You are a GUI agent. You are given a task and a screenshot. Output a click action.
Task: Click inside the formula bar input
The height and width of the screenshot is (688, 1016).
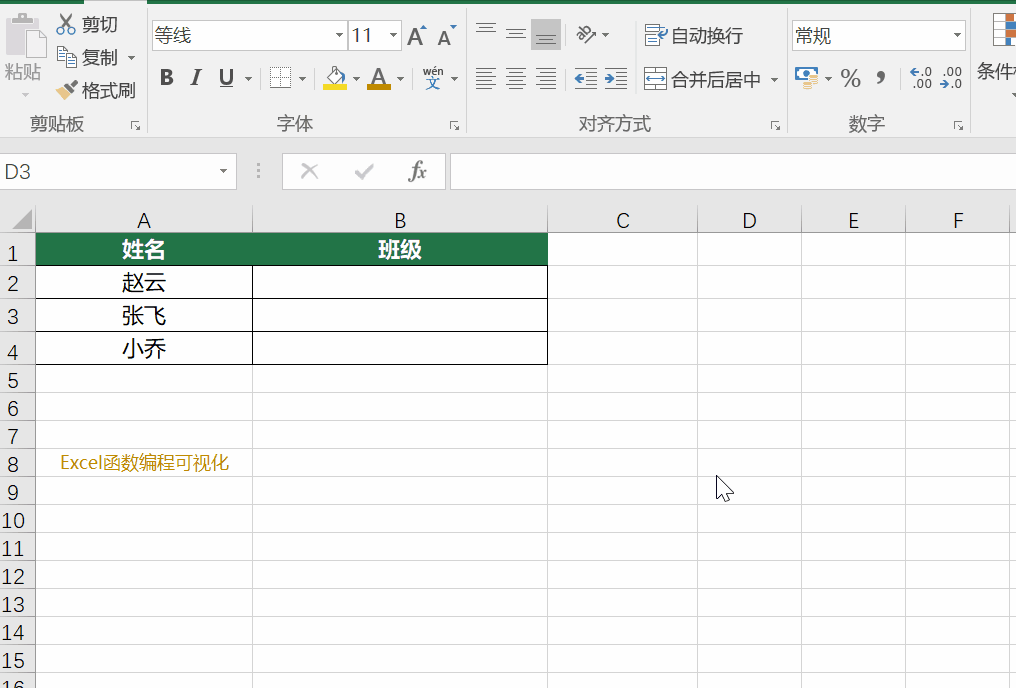click(x=733, y=172)
